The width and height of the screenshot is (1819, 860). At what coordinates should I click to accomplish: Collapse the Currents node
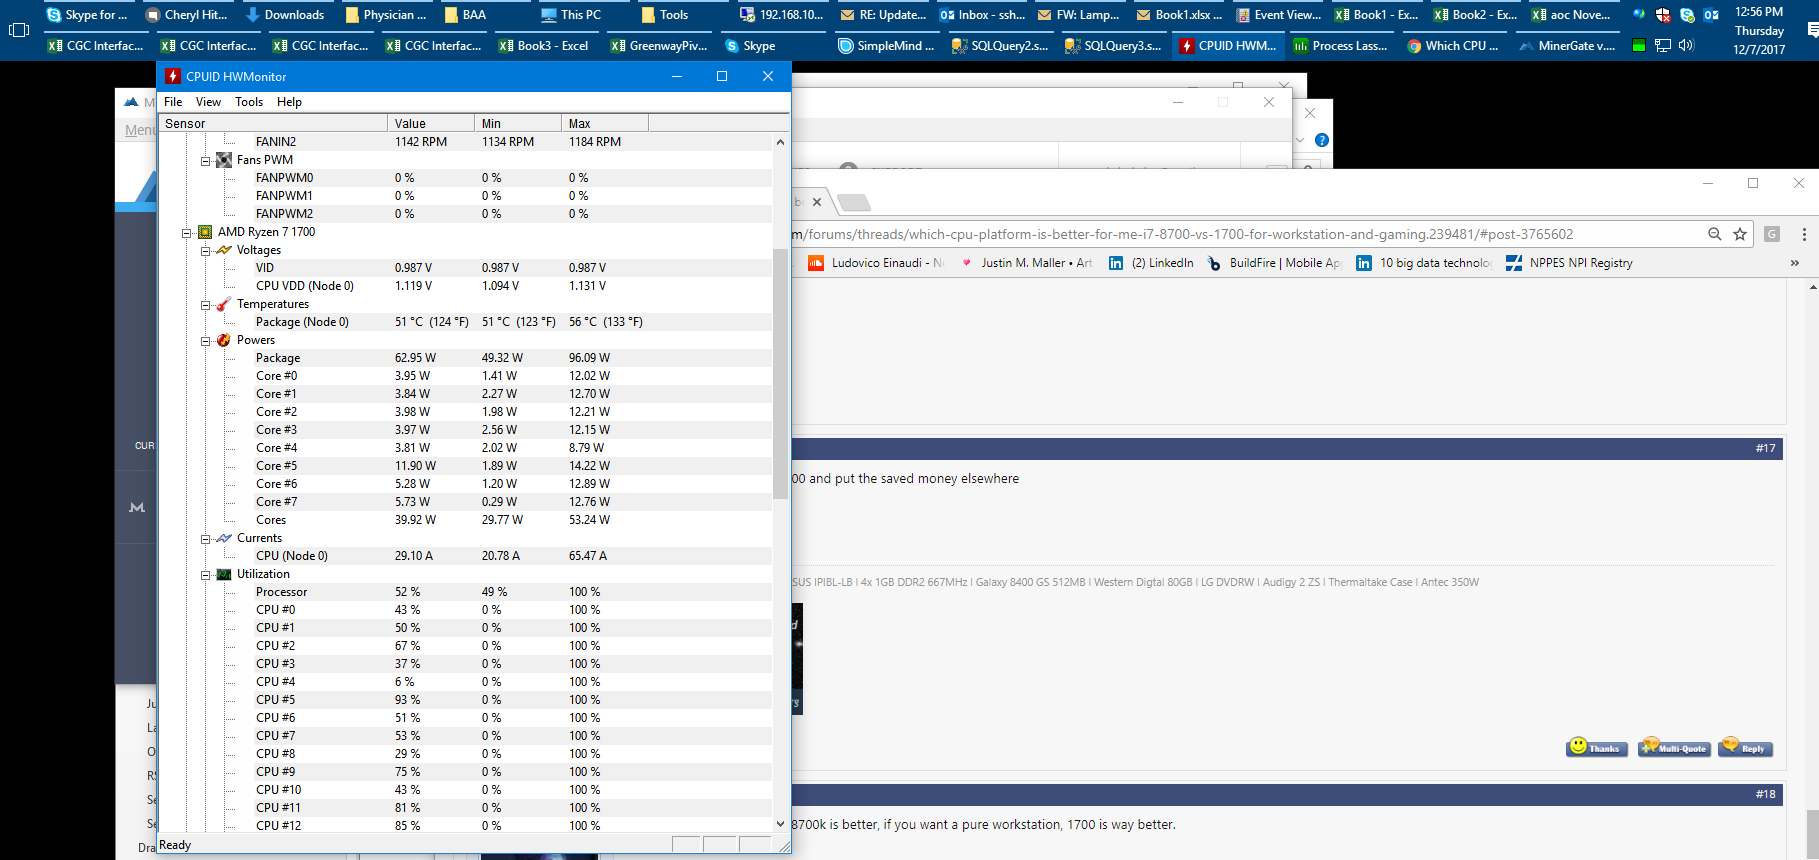coord(205,539)
